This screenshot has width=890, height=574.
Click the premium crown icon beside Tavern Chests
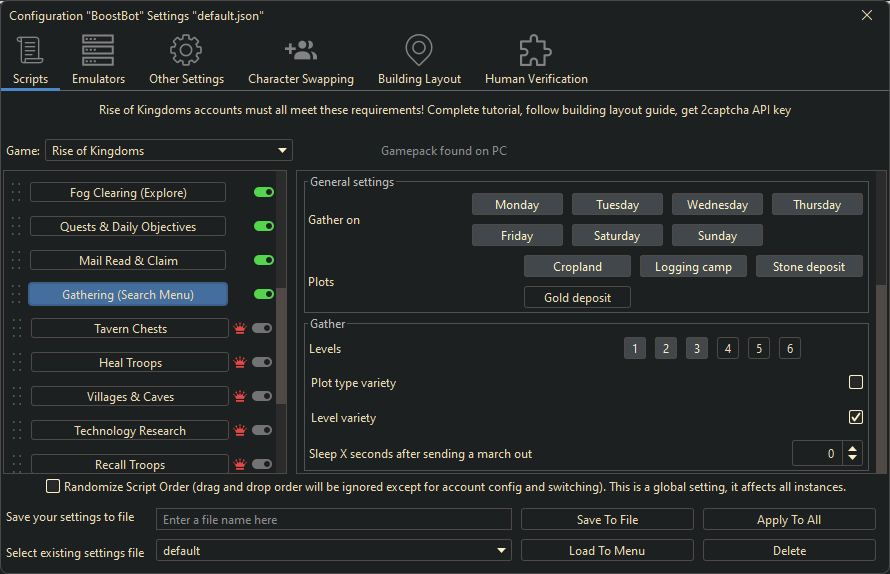[240, 328]
